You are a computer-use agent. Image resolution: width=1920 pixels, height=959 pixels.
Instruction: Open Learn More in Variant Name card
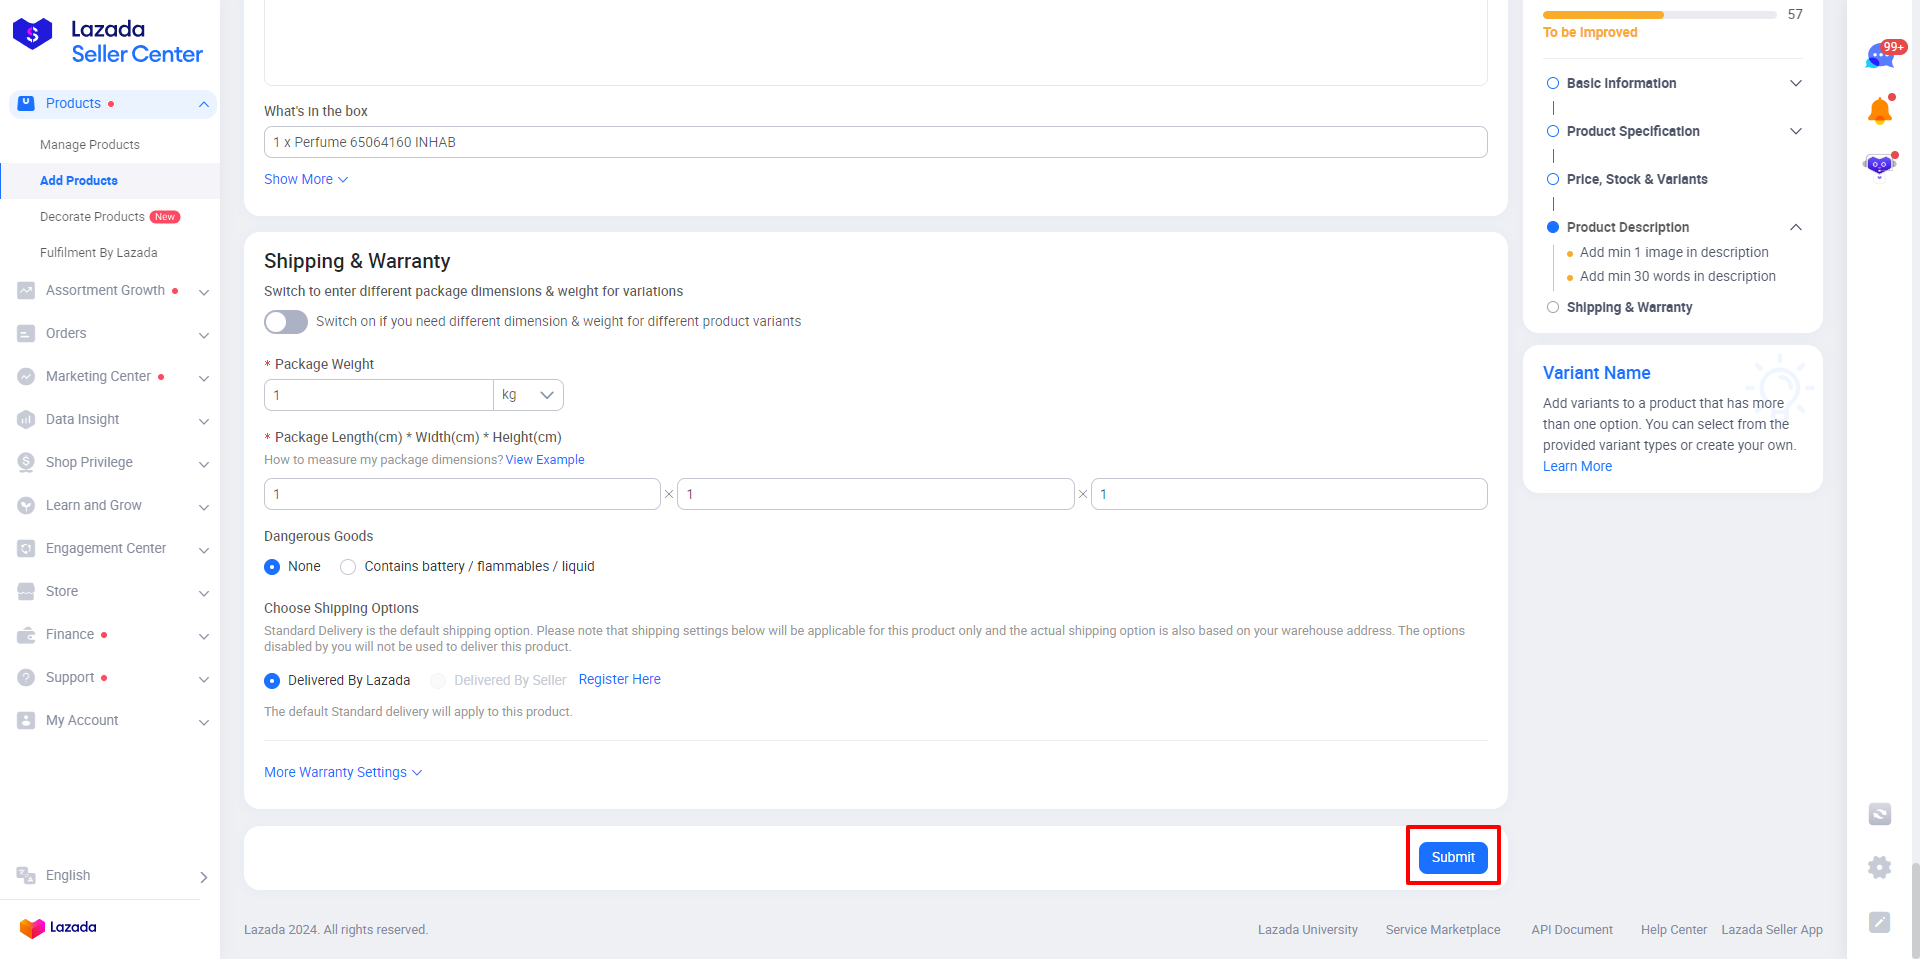[1577, 466]
